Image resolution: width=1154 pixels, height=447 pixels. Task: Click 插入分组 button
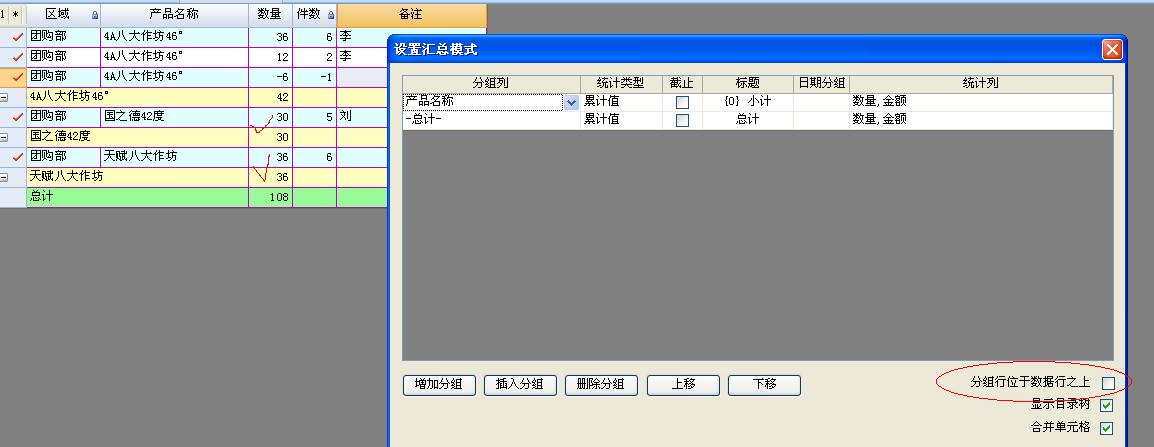click(x=520, y=385)
